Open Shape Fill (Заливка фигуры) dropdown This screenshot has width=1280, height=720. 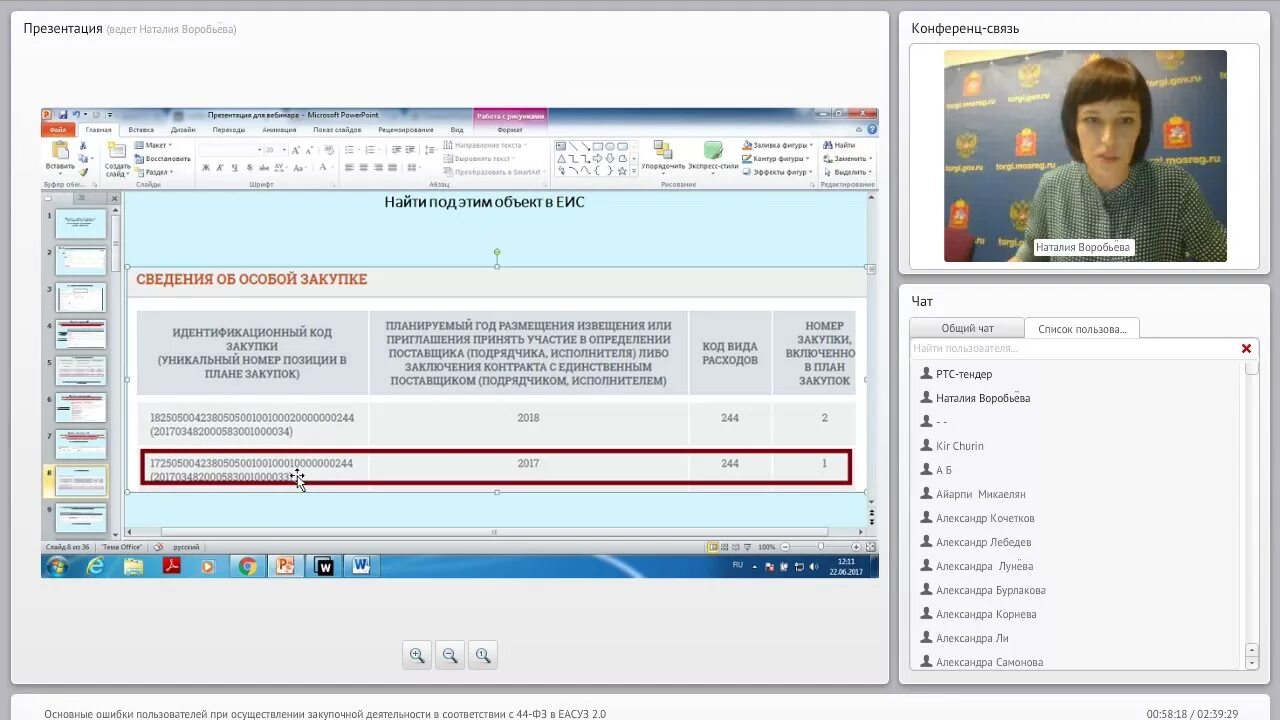778,146
